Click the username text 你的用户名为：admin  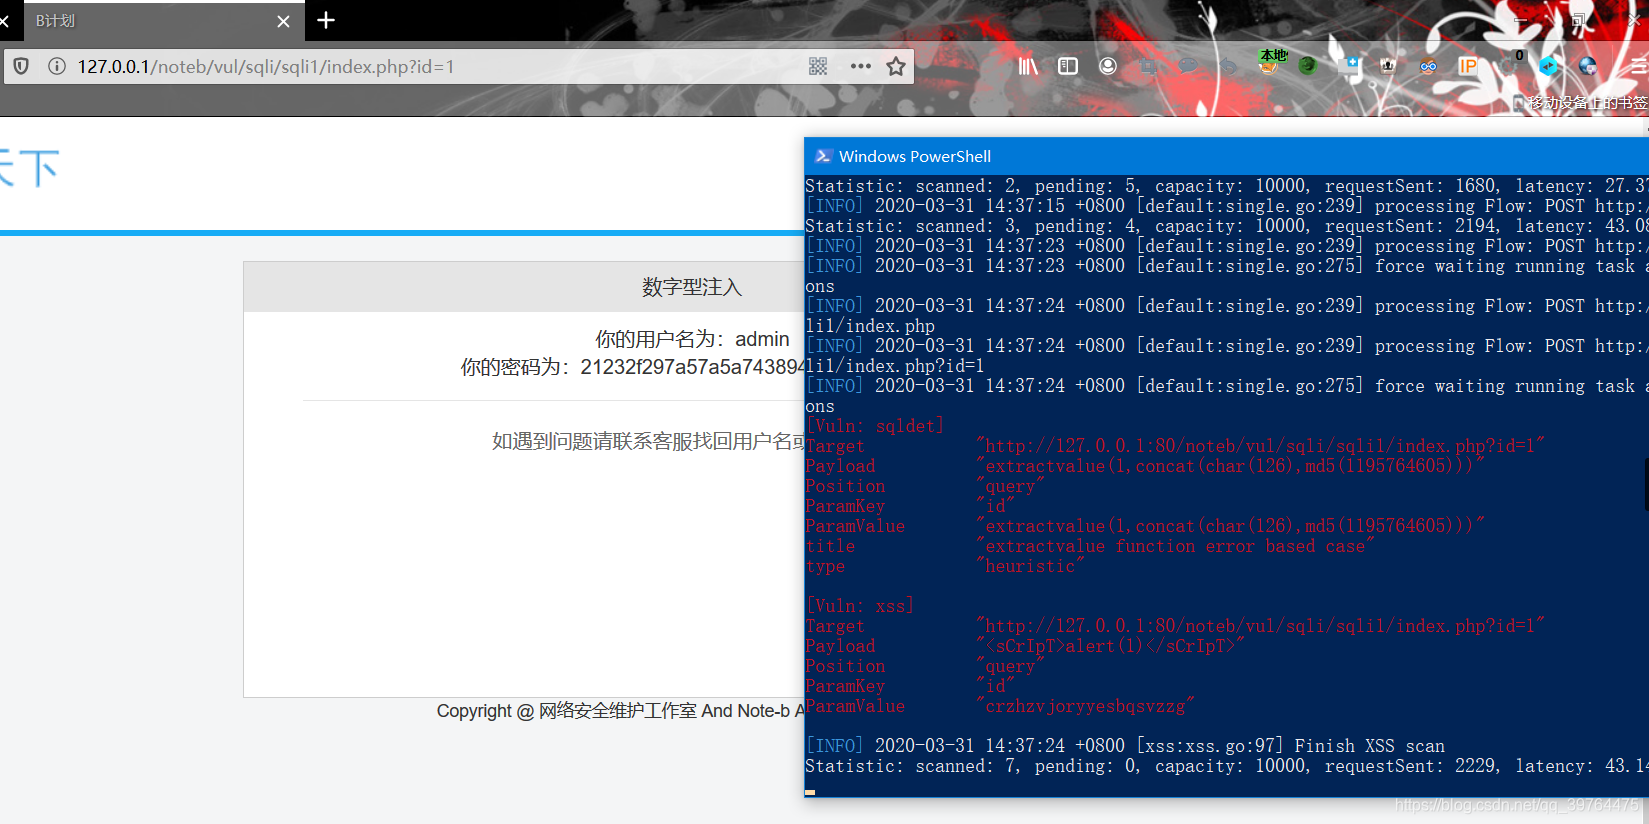click(692, 339)
